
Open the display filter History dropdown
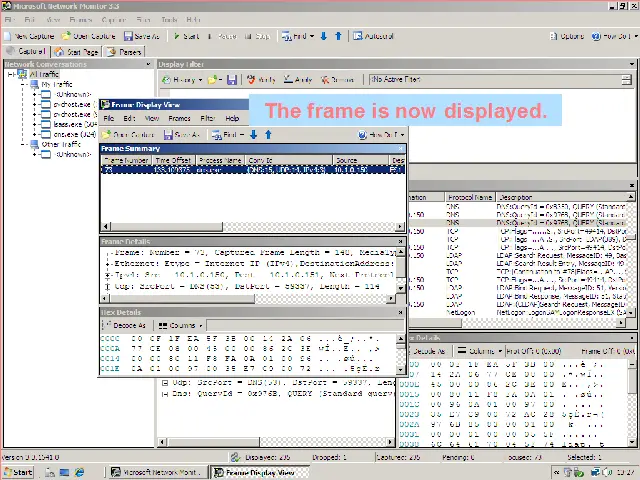pyautogui.click(x=182, y=80)
